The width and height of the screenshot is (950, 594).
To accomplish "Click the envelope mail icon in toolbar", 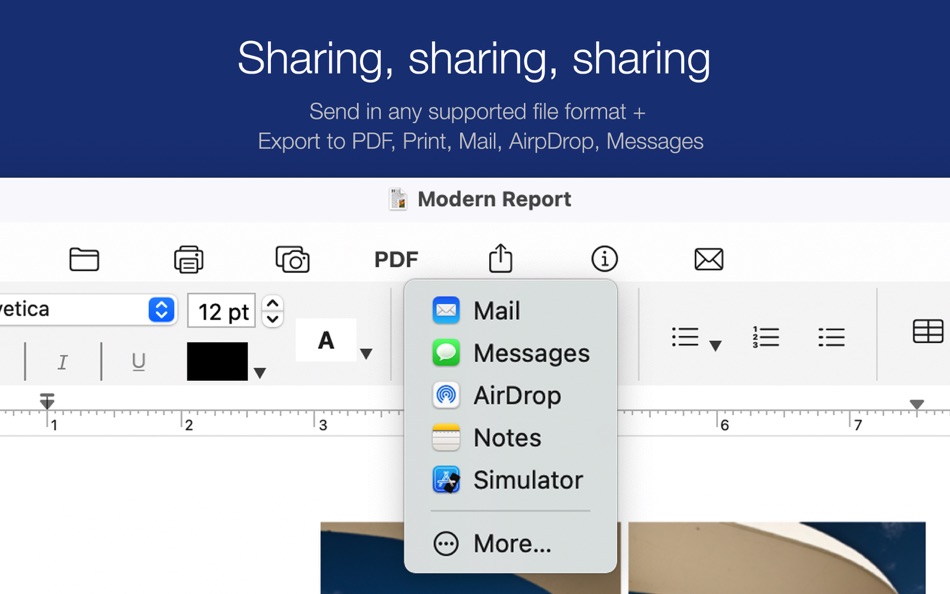I will (x=709, y=259).
